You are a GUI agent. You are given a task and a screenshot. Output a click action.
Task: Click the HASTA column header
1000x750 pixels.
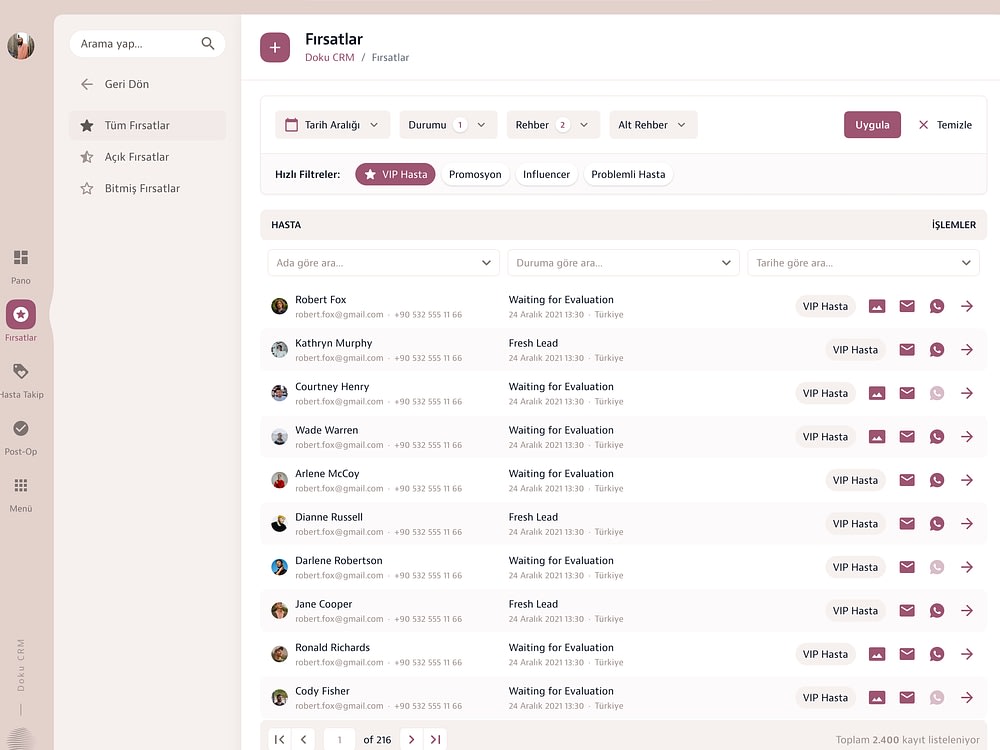(286, 224)
